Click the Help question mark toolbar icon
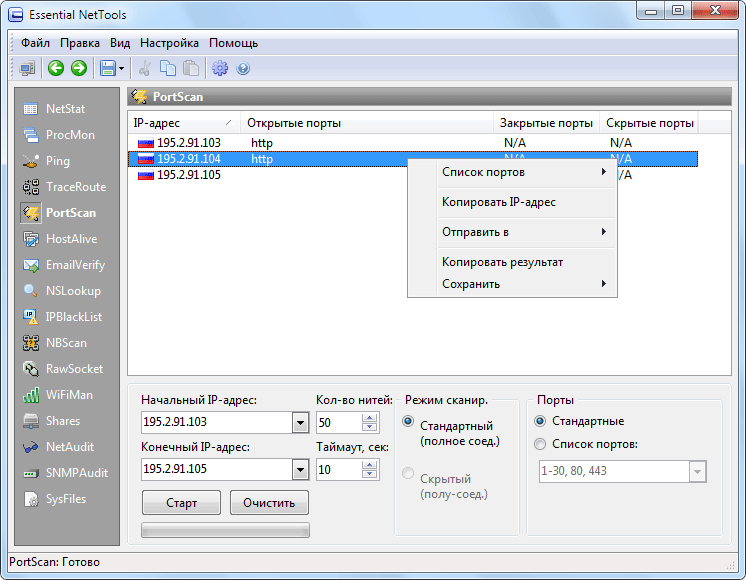The image size is (746, 580). [243, 69]
